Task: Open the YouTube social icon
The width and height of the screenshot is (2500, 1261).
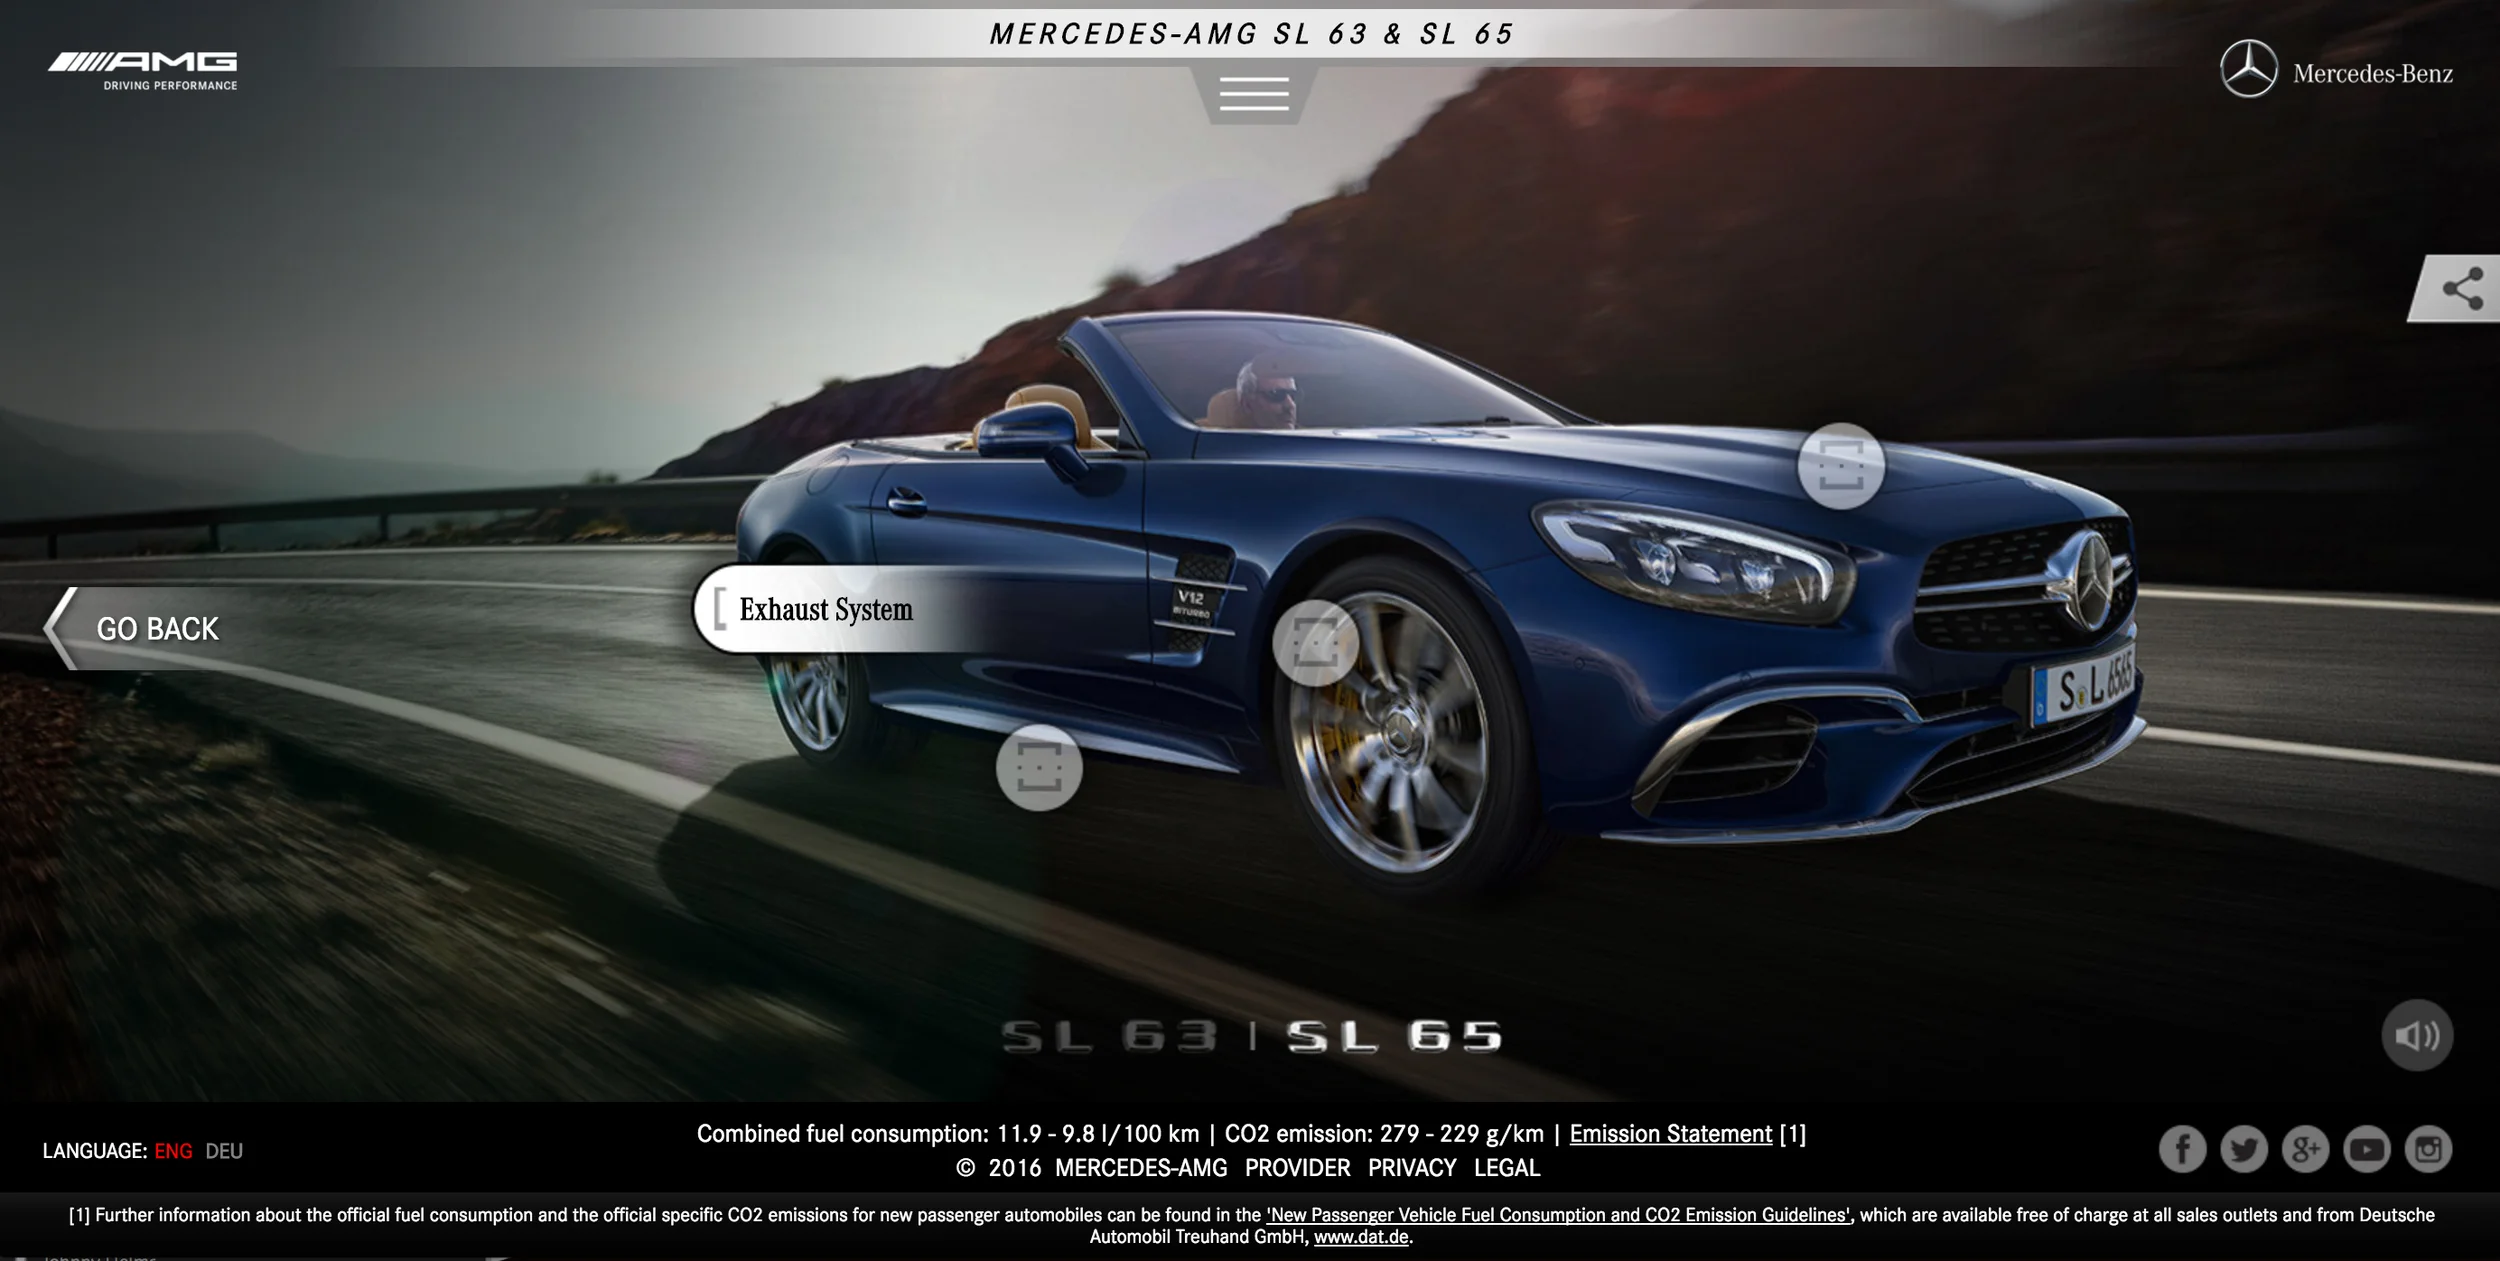Action: click(2366, 1149)
